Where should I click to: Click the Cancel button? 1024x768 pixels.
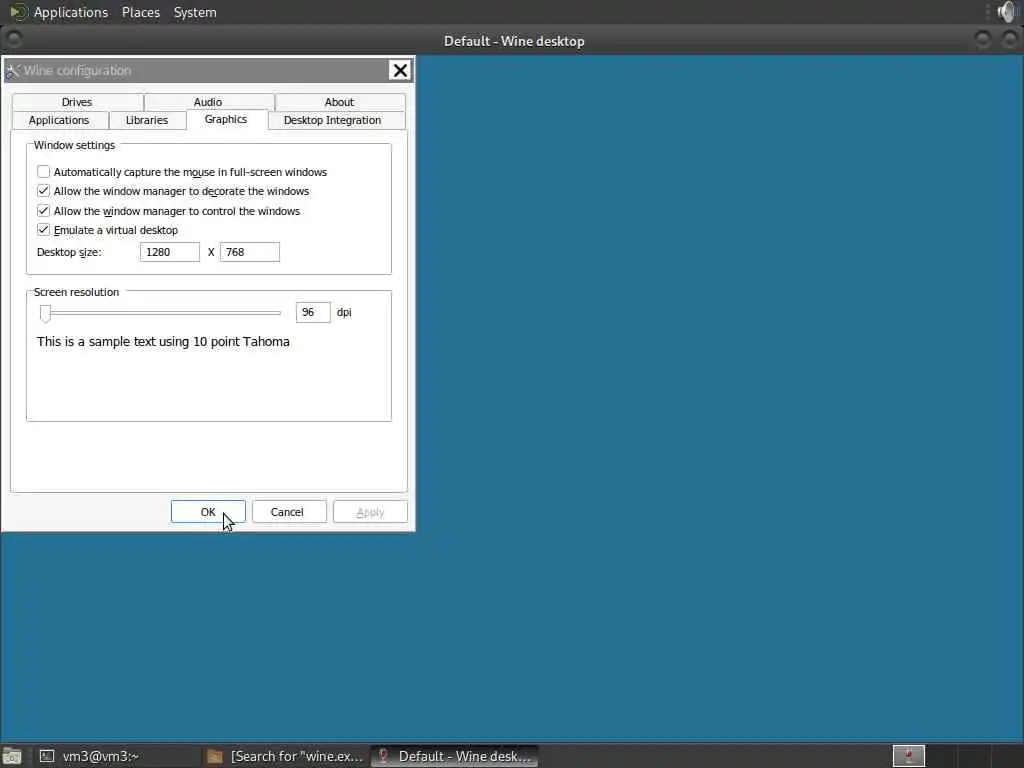(x=287, y=512)
